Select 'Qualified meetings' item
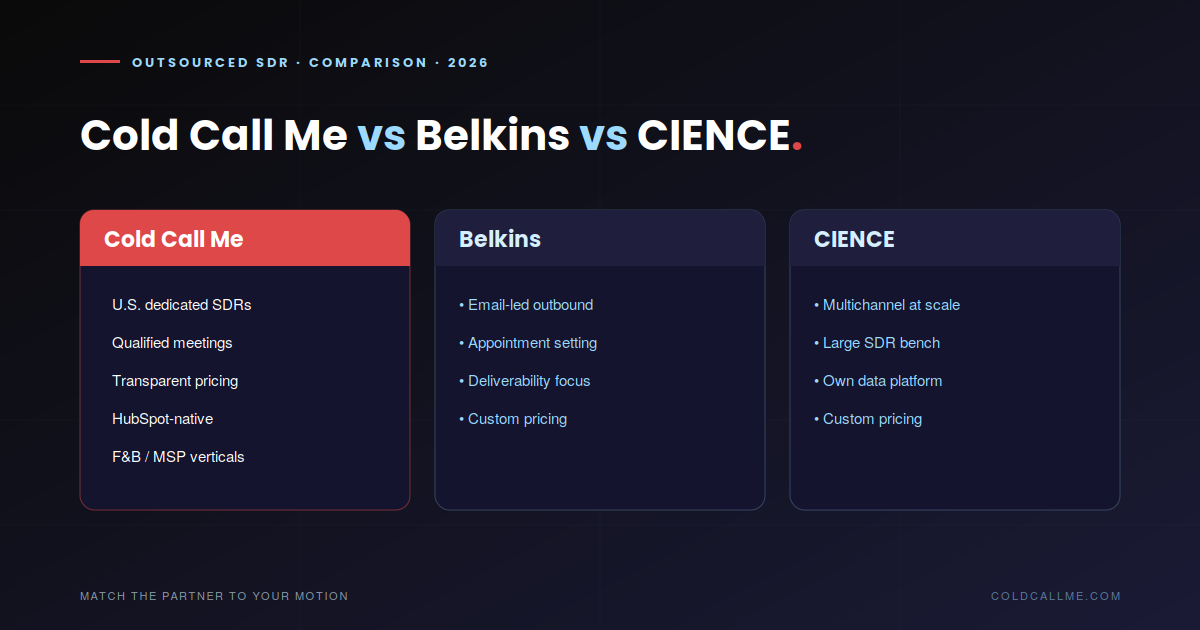This screenshot has height=630, width=1200. (x=172, y=343)
